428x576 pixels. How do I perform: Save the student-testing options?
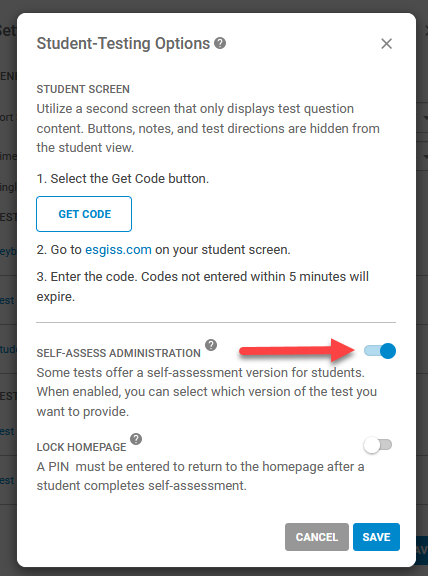(376, 537)
